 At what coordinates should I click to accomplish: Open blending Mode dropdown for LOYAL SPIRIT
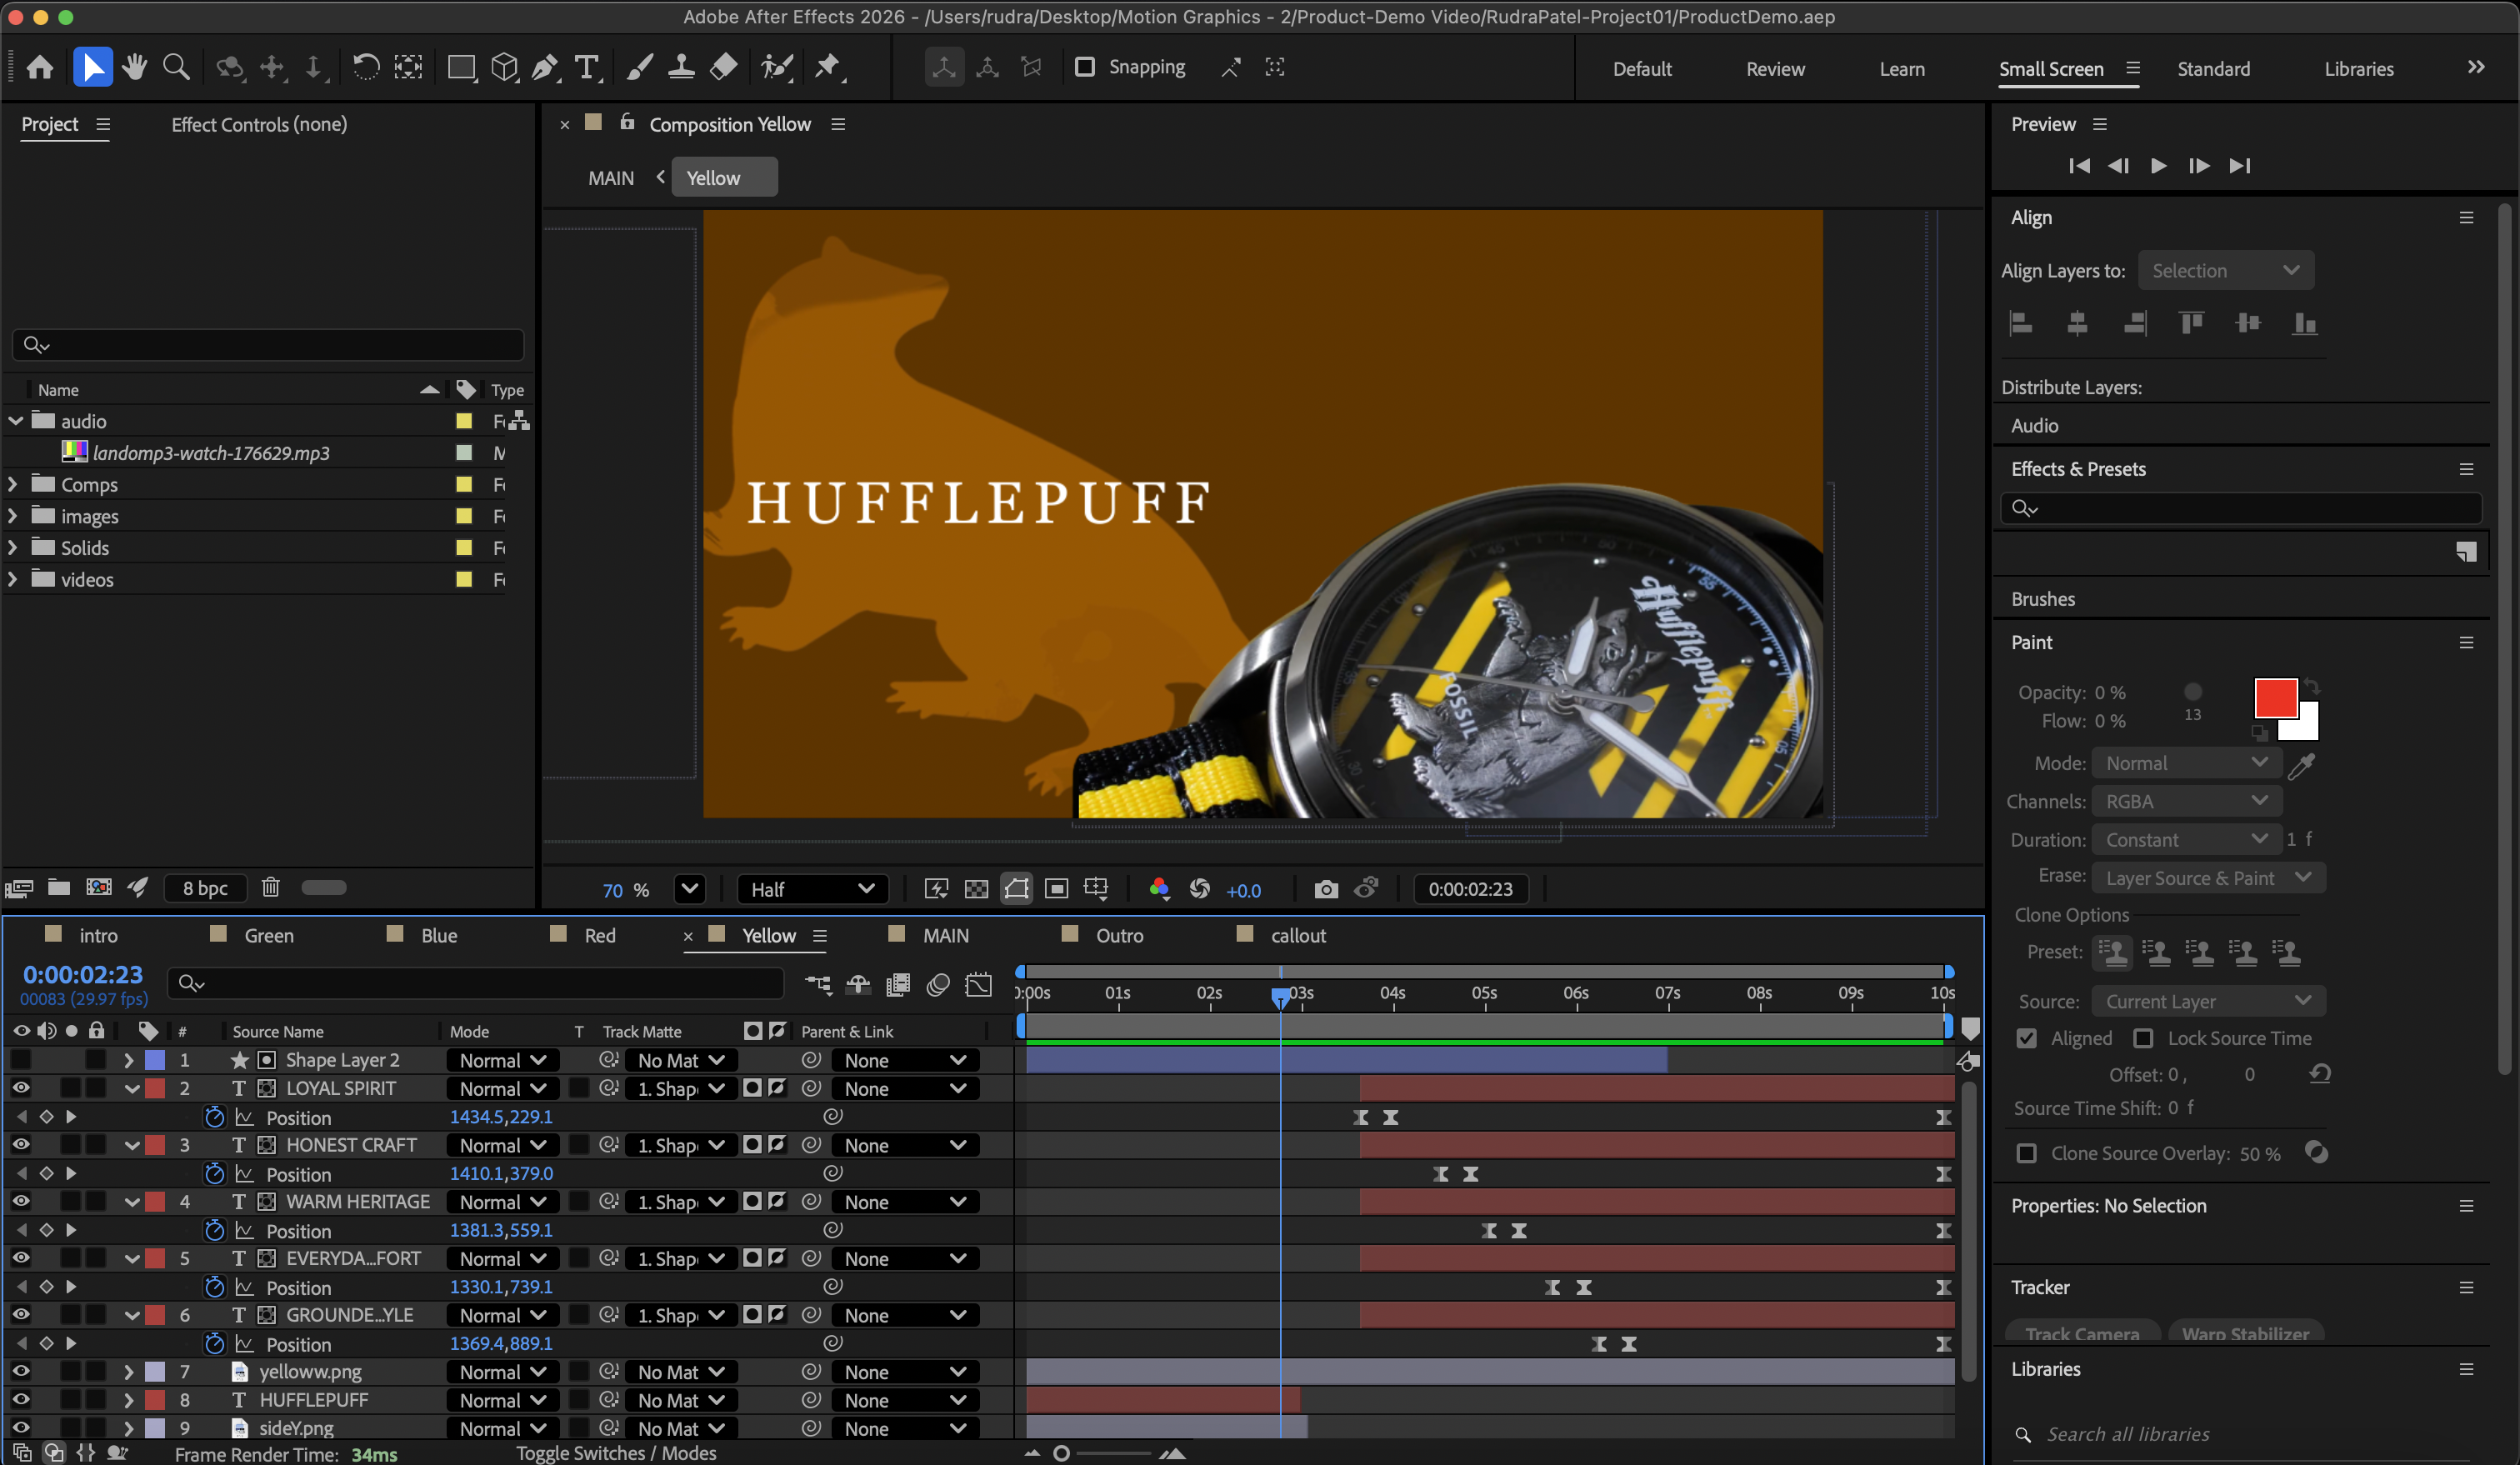pos(502,1088)
